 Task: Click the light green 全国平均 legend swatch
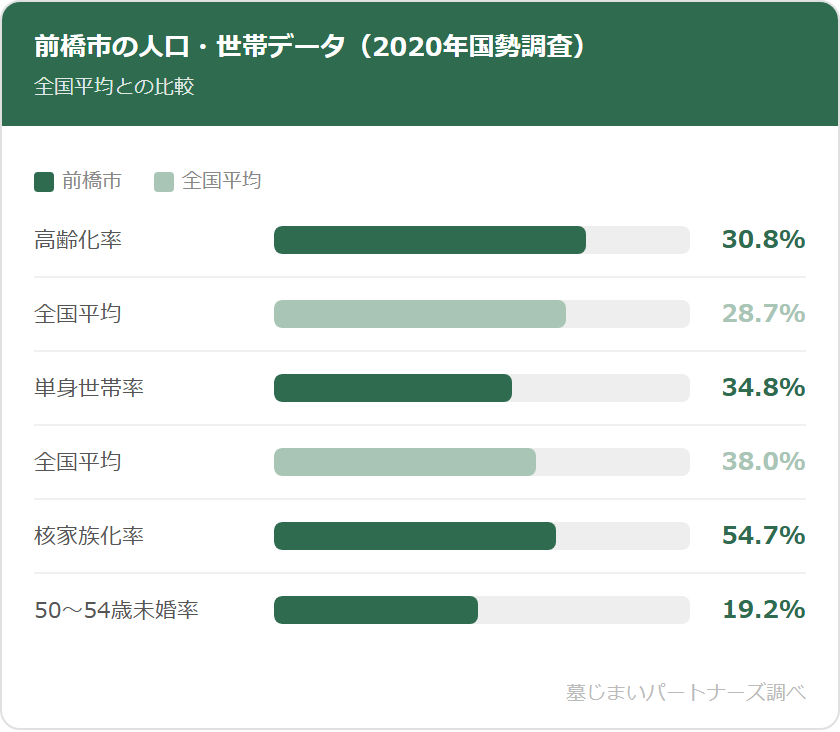pos(164,181)
